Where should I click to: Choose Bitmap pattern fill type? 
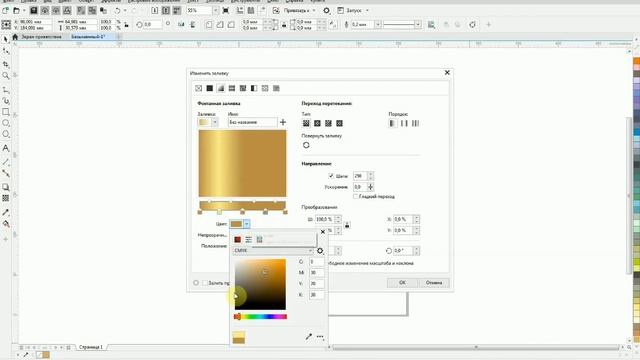243,88
